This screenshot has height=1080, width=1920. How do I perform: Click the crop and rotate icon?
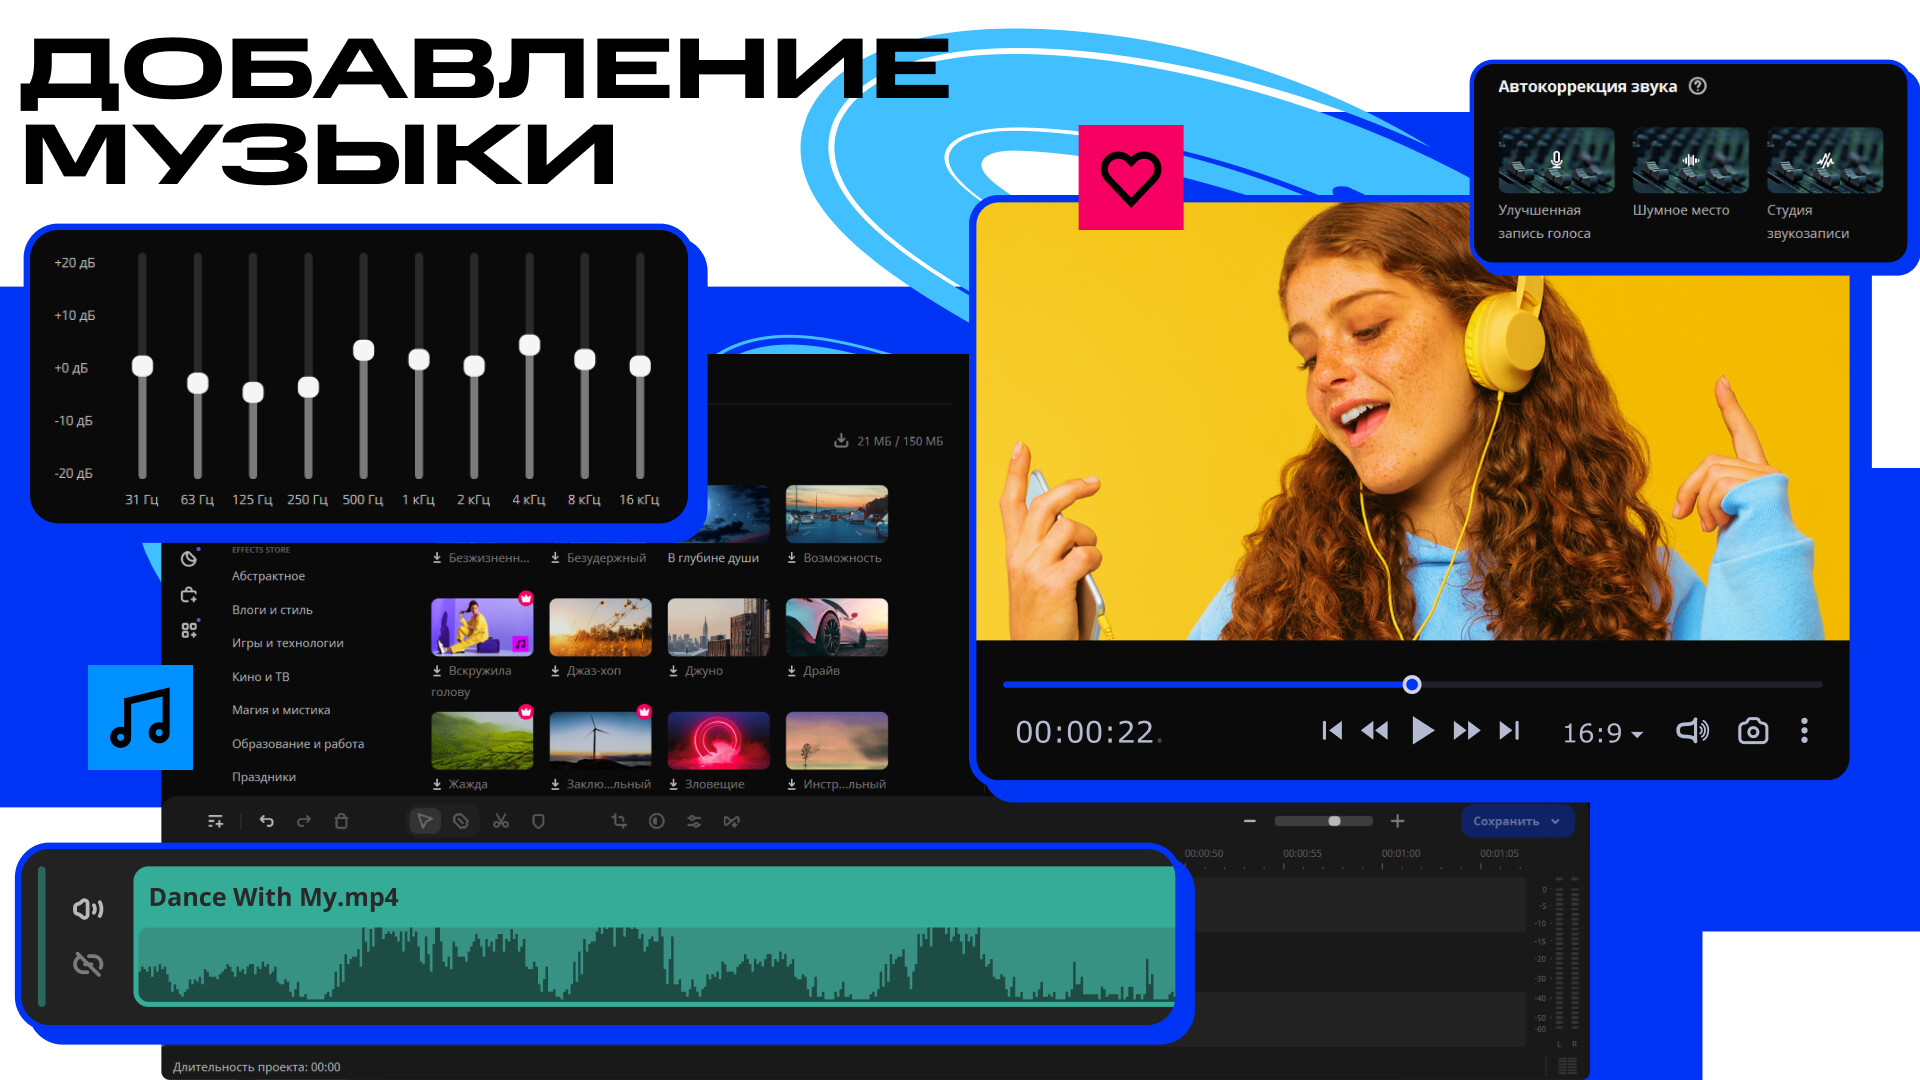click(x=619, y=821)
